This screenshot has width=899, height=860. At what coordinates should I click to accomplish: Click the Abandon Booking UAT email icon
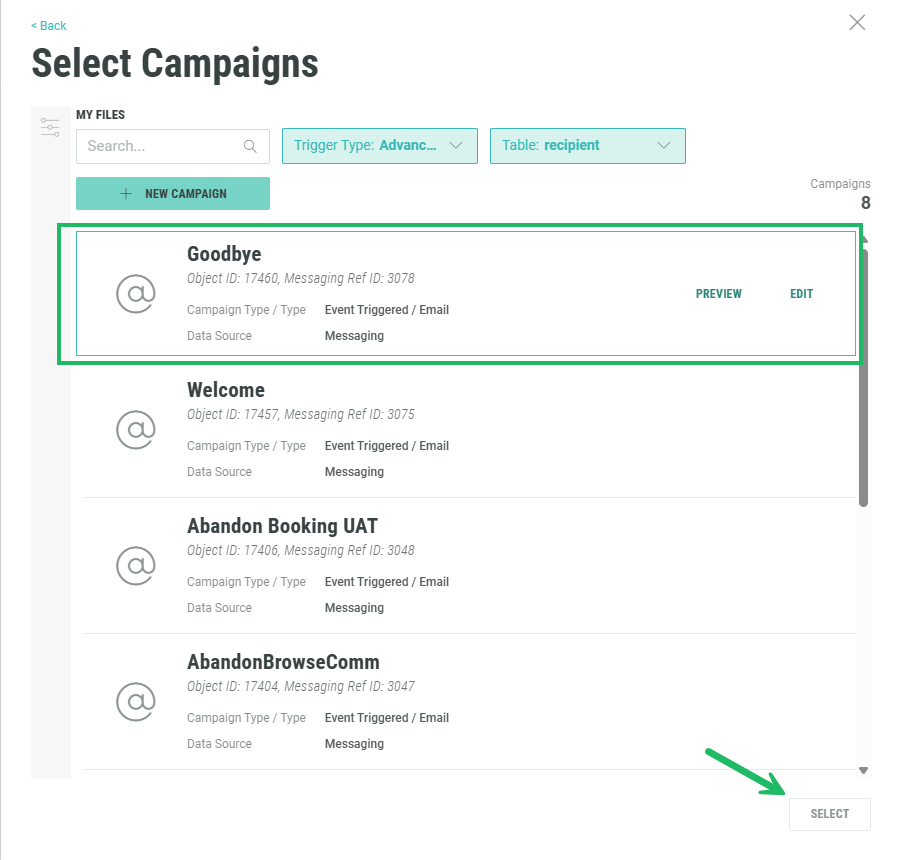coord(136,565)
